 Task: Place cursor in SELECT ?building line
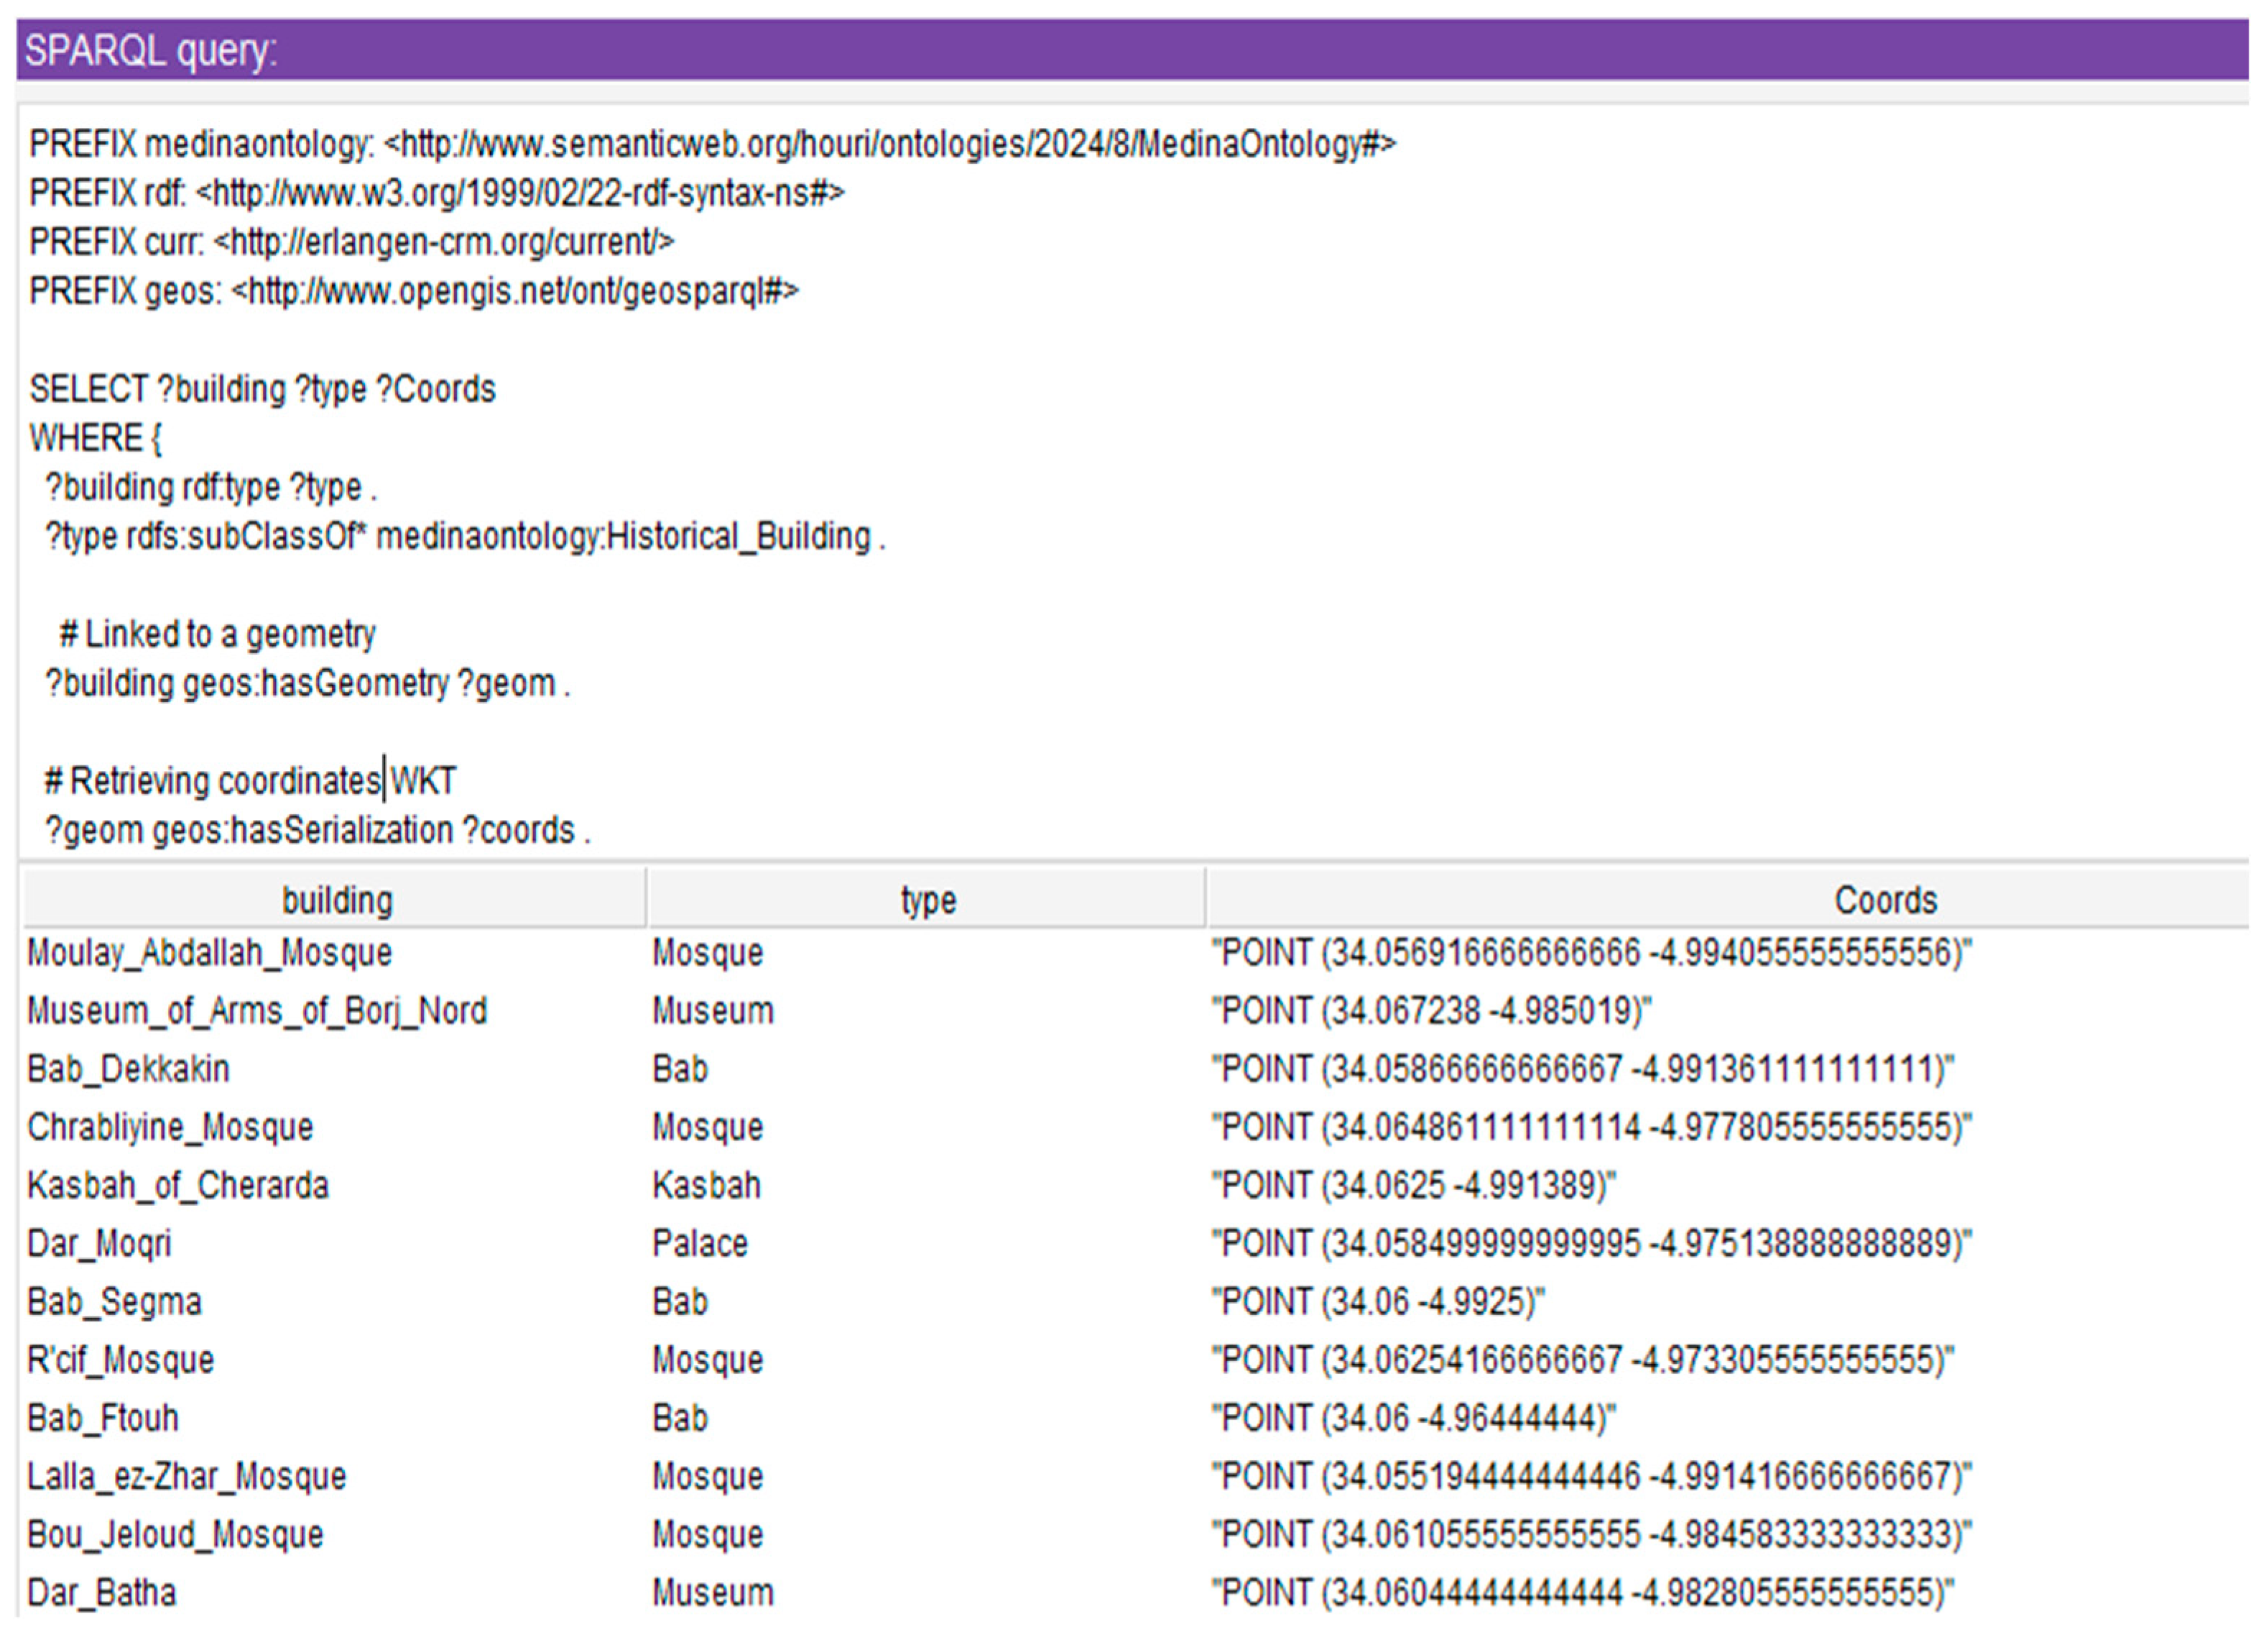click(262, 389)
